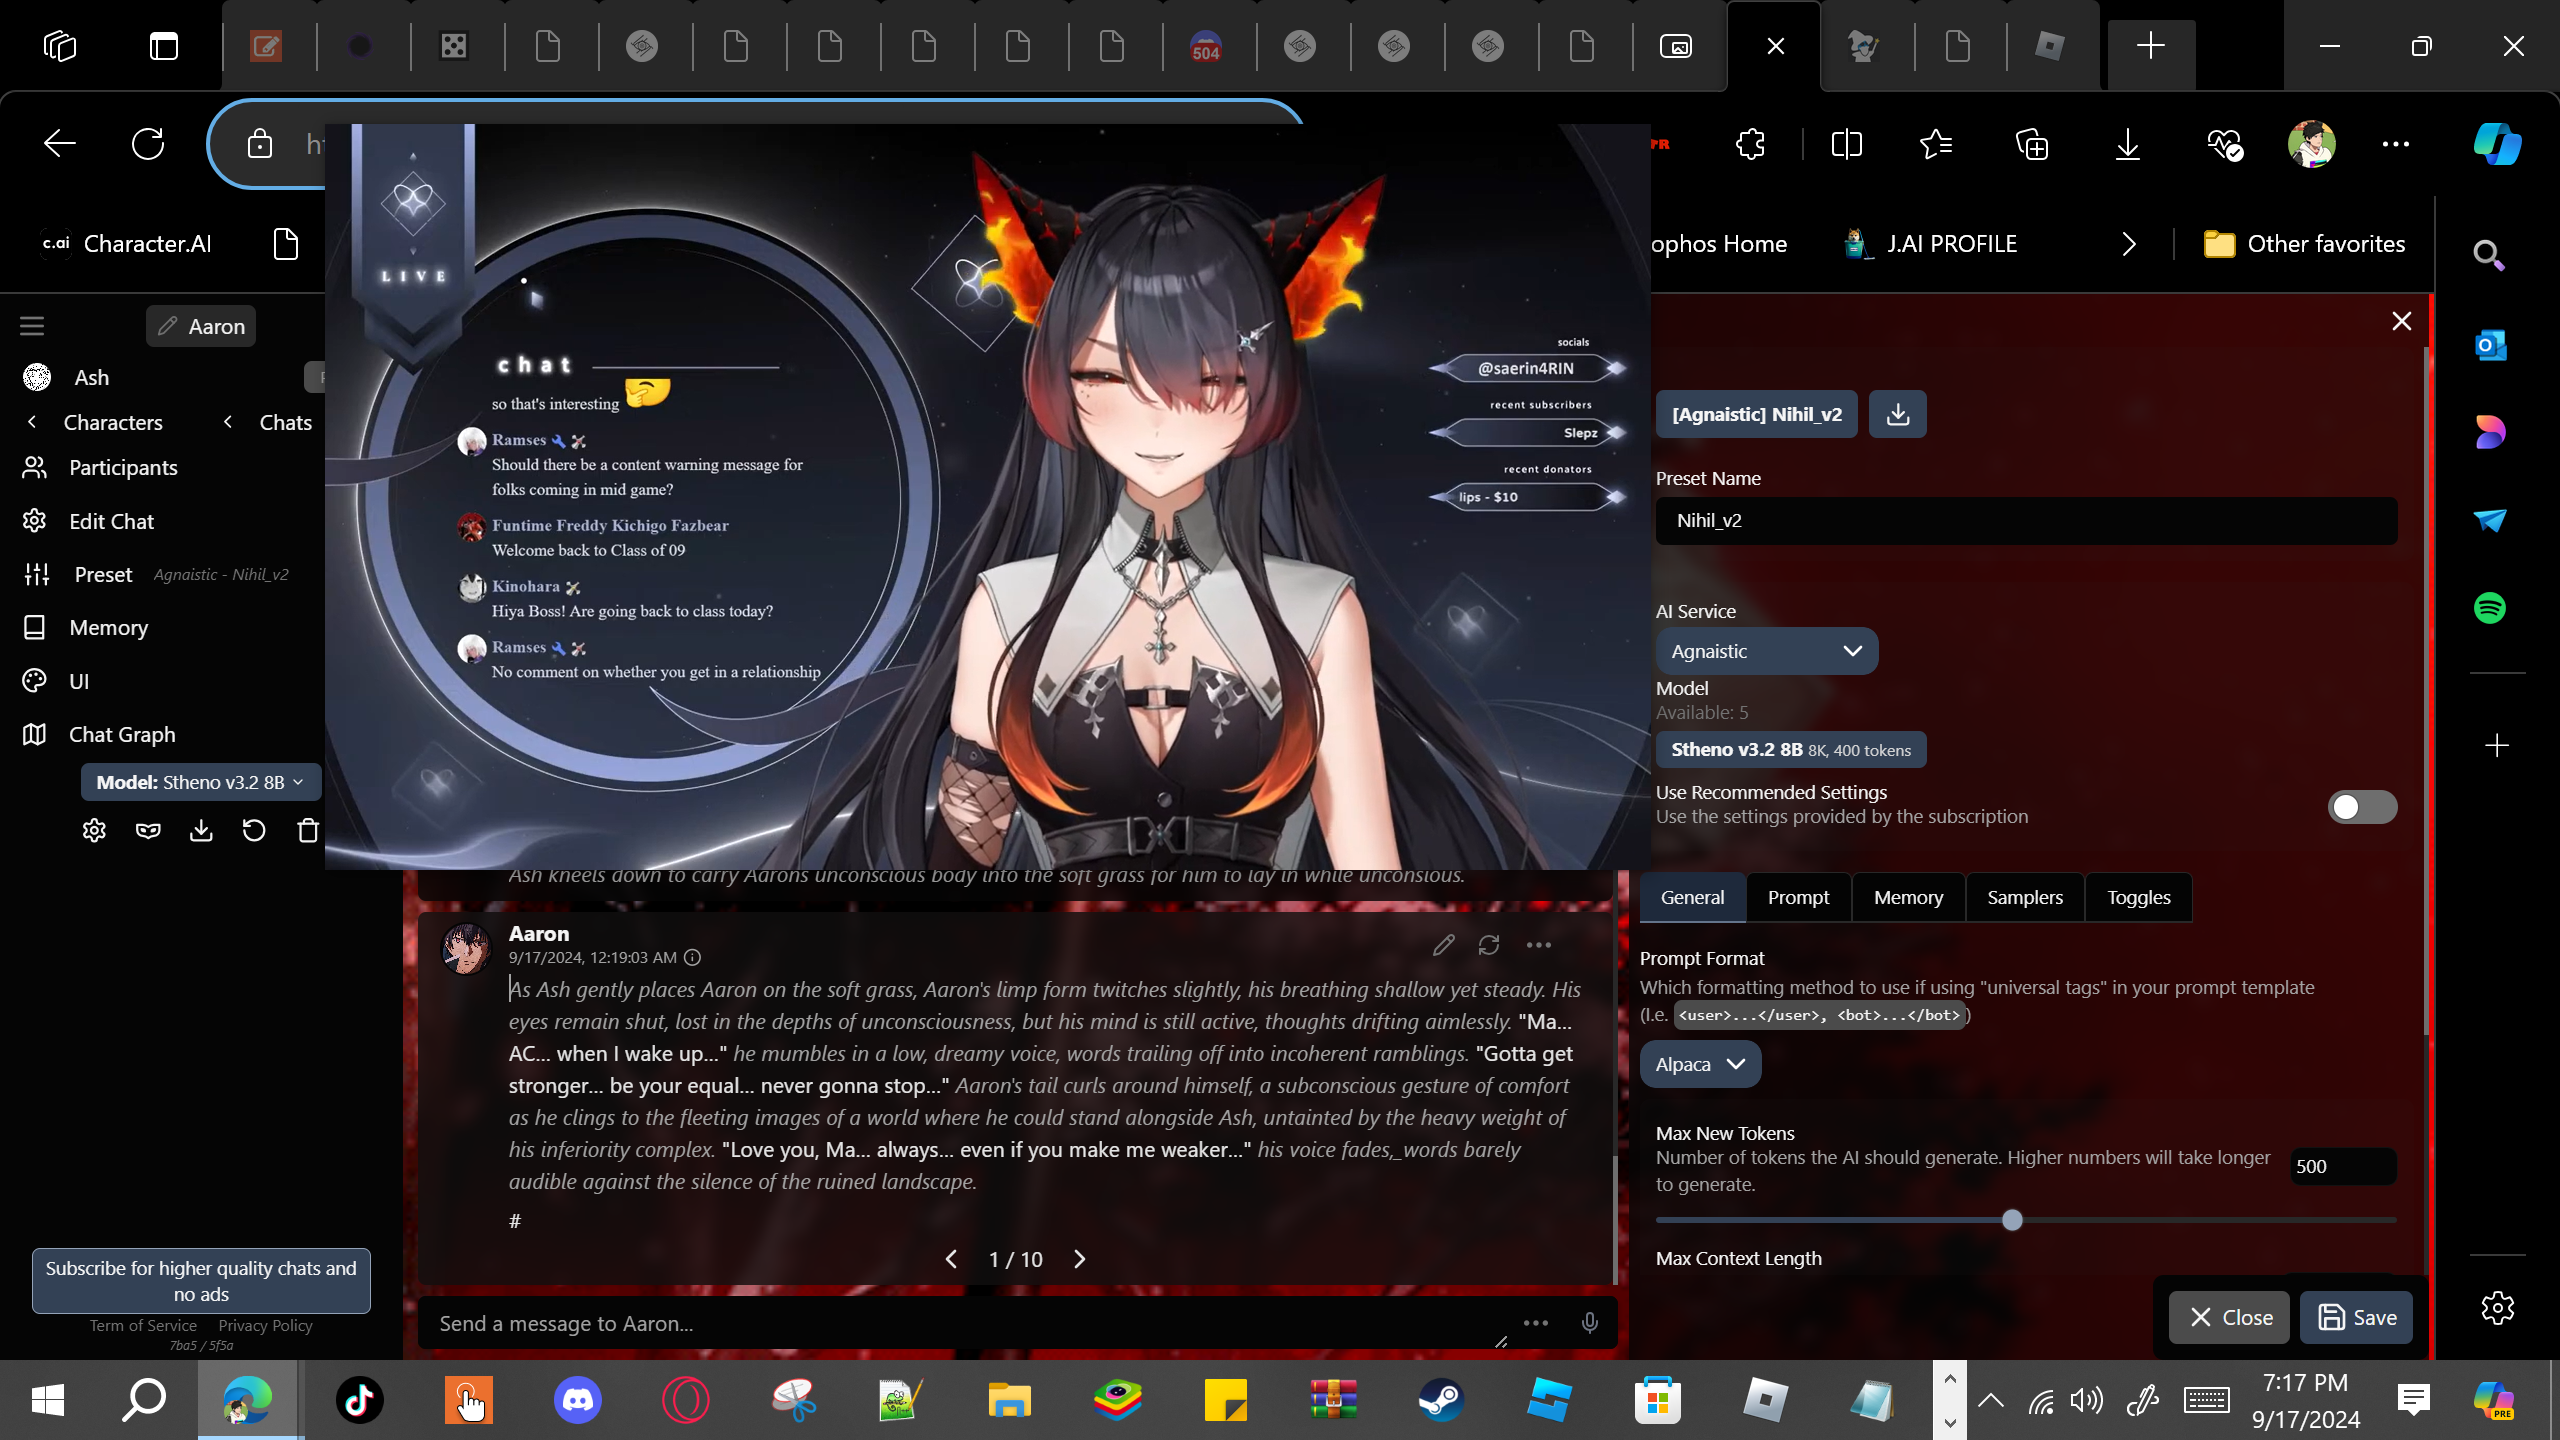Expand the Agnaistic AI Service dropdown
The height and width of the screenshot is (1440, 2560).
pyautogui.click(x=1766, y=651)
